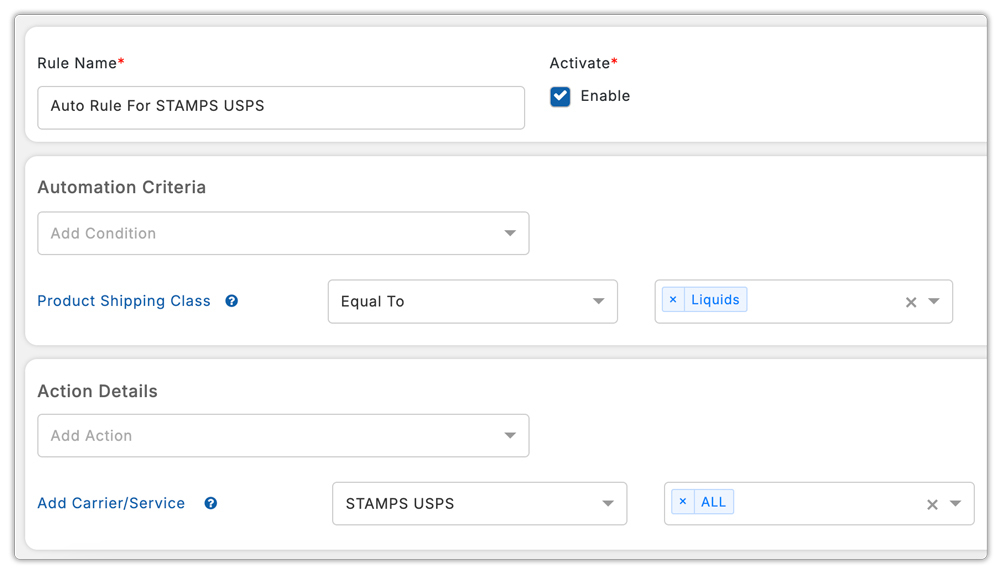The height and width of the screenshot is (571, 1000).
Task: Click the Rule Name input field
Action: click(281, 108)
